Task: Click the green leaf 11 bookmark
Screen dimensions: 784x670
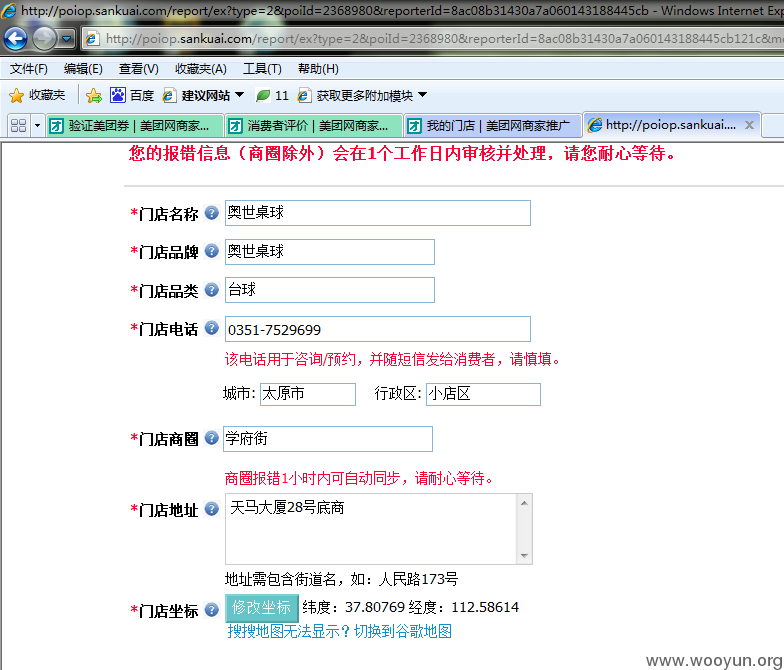Action: [272, 95]
